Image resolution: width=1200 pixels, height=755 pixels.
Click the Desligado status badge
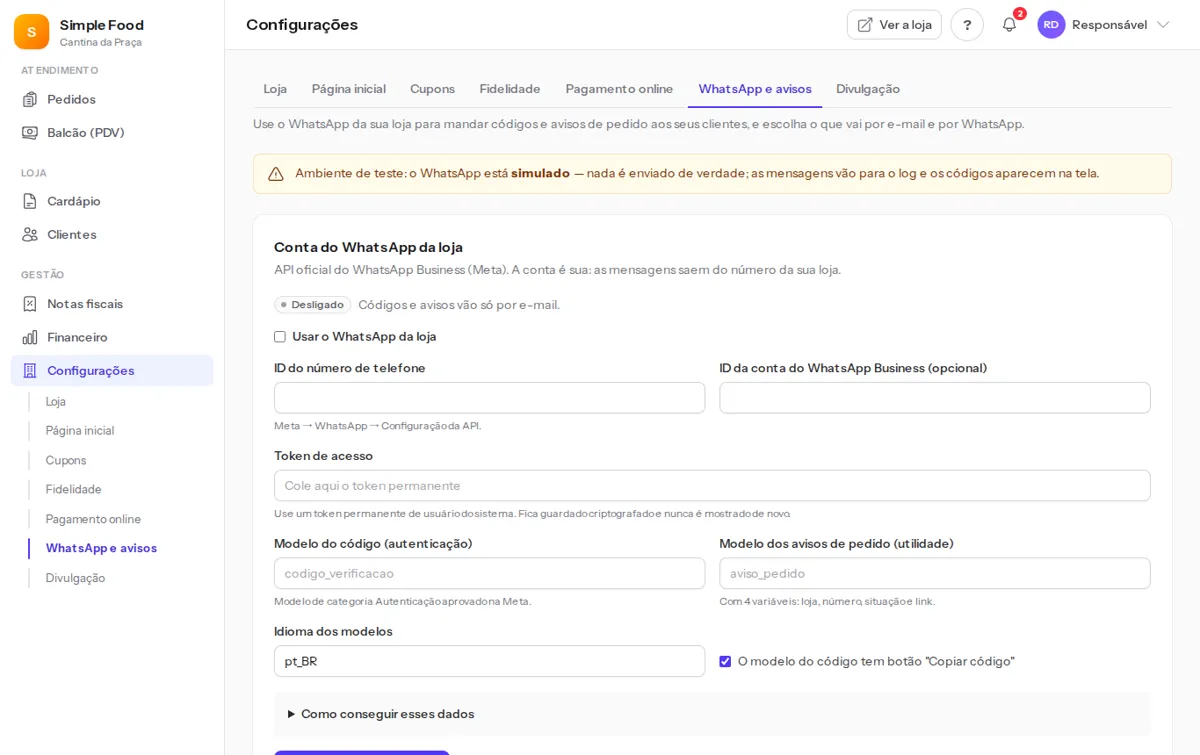[313, 305]
